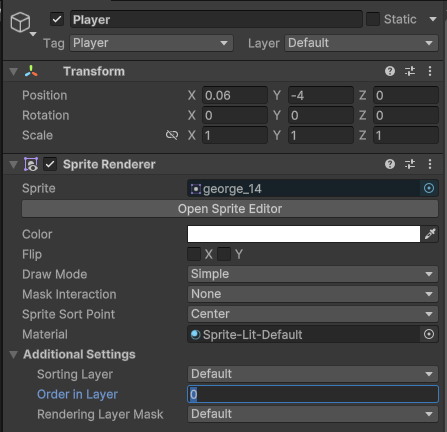Screen dimensions: 447x432
Task: Enable the Static checkbox
Action: 373,19
